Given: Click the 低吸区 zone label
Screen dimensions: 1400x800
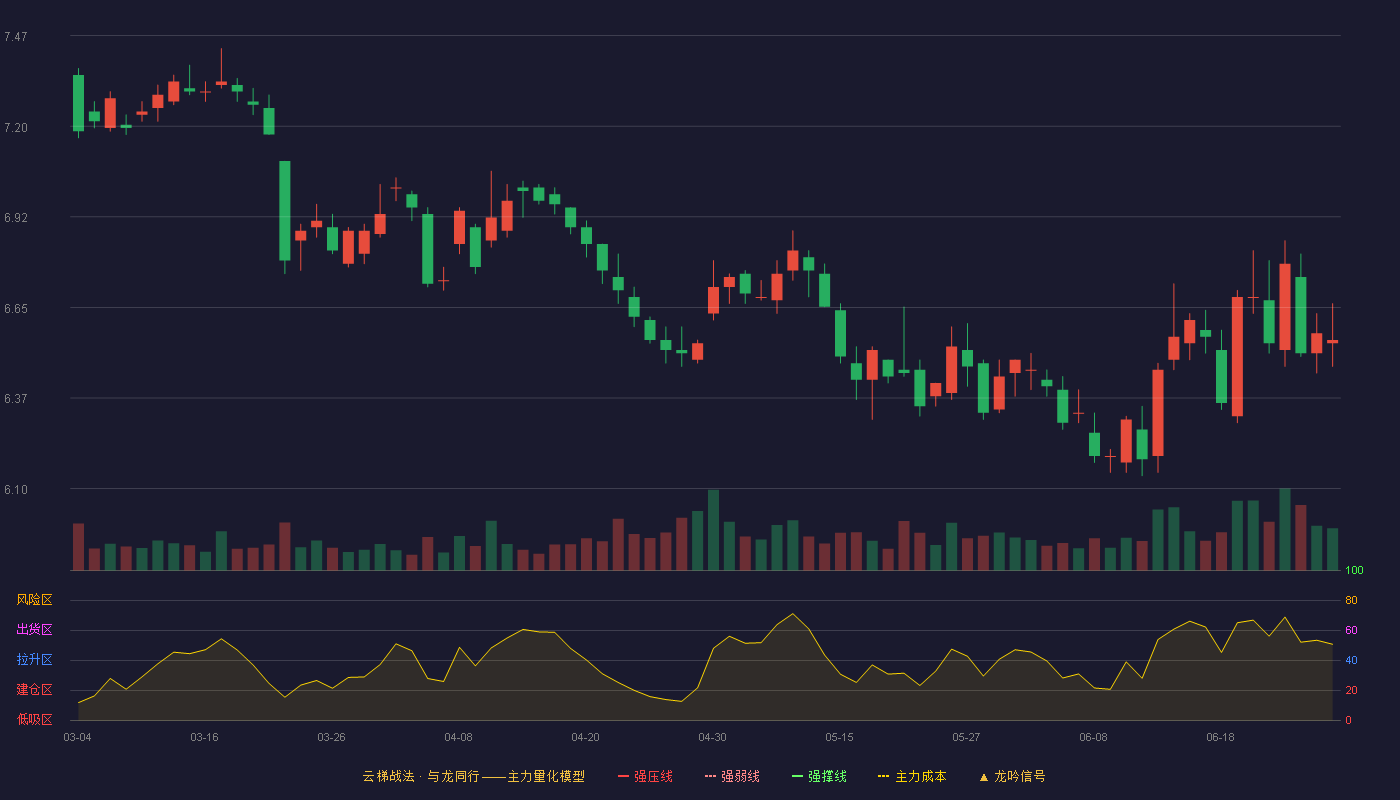Looking at the screenshot, I should pyautogui.click(x=34, y=719).
